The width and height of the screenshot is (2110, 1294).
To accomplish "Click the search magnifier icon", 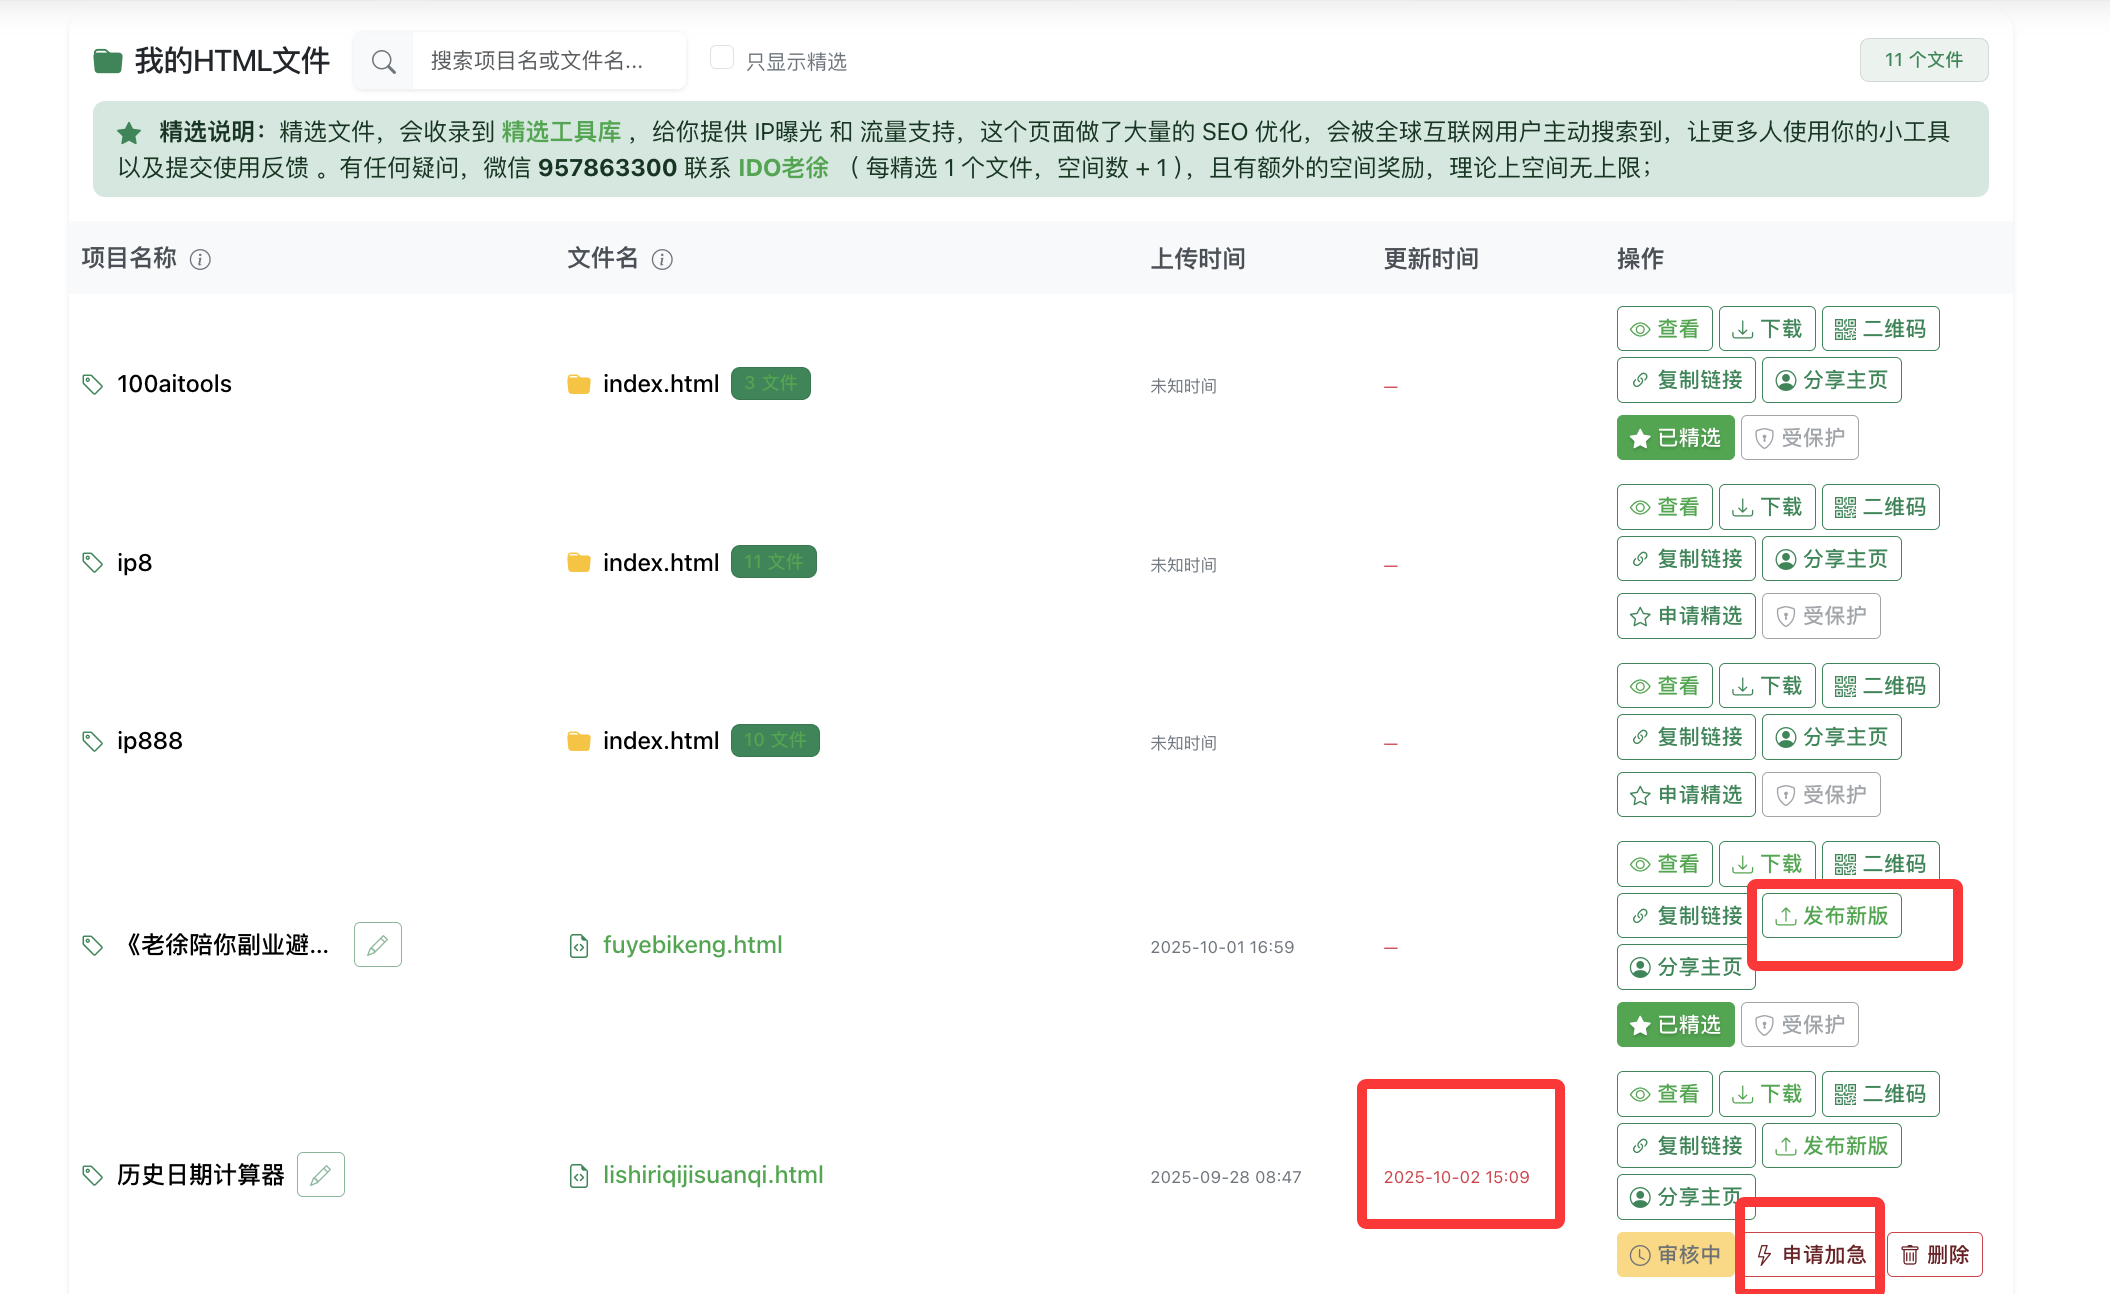I will pyautogui.click(x=383, y=62).
